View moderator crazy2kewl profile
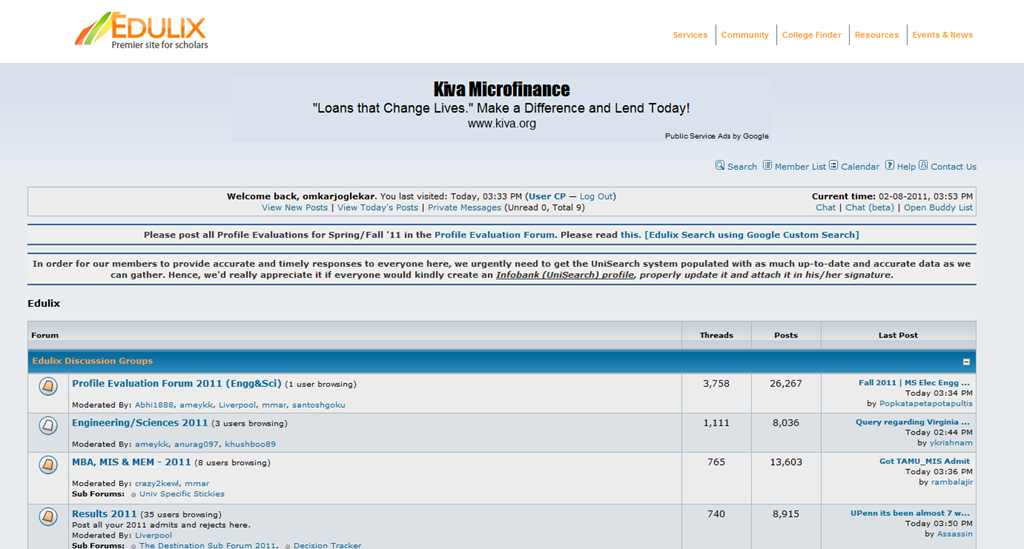Image resolution: width=1024 pixels, height=549 pixels. 157,483
